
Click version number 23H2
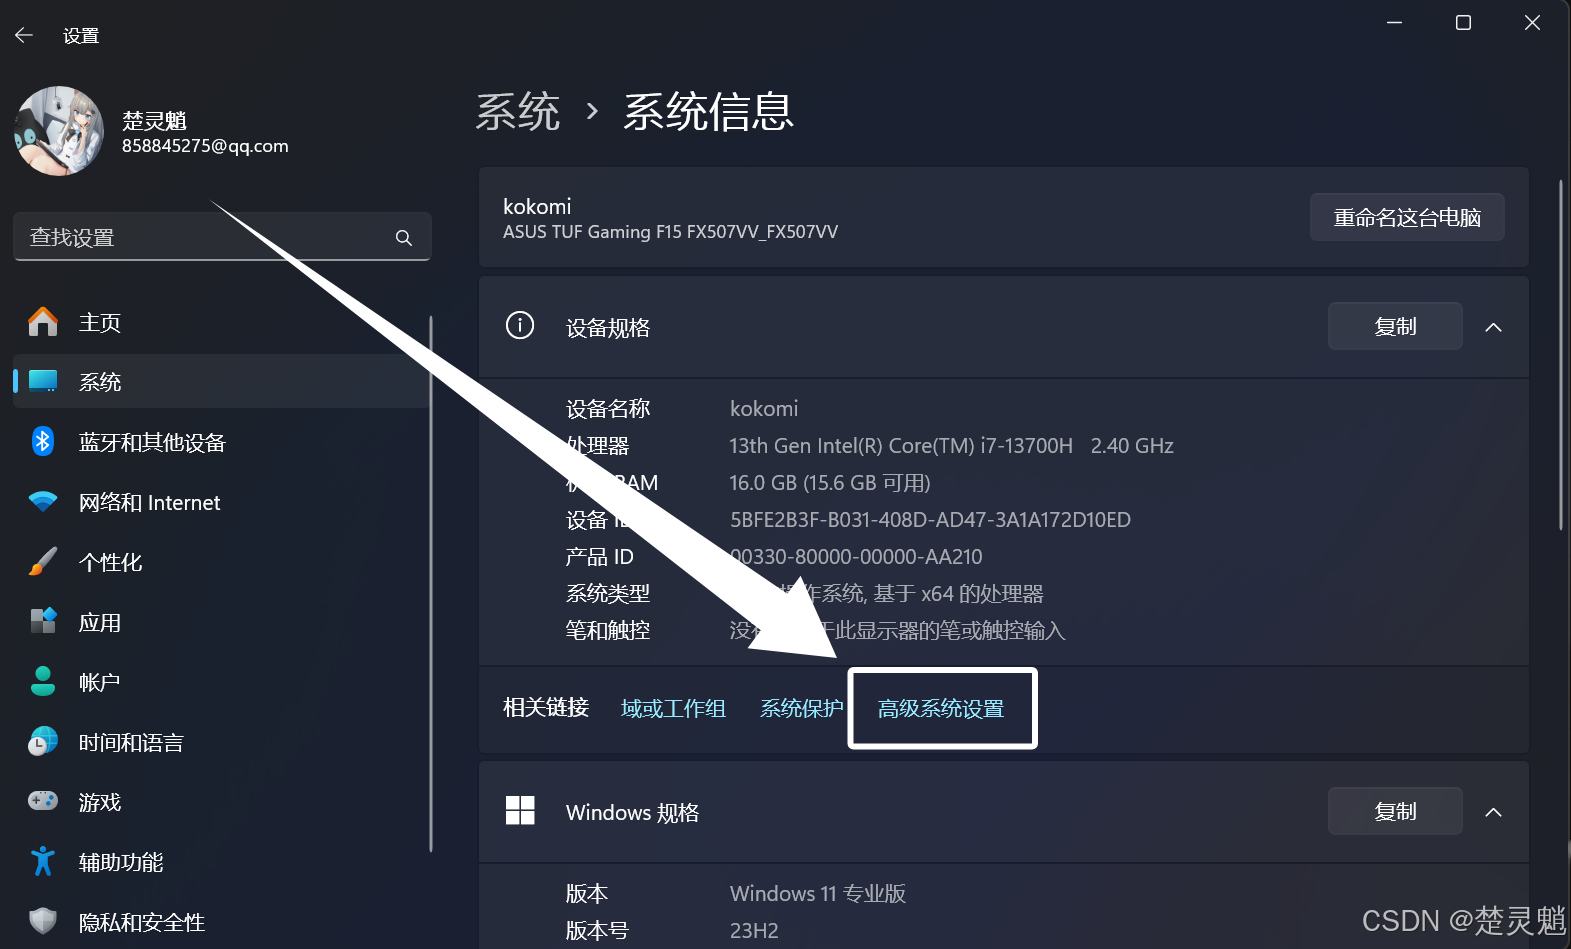[x=754, y=931]
